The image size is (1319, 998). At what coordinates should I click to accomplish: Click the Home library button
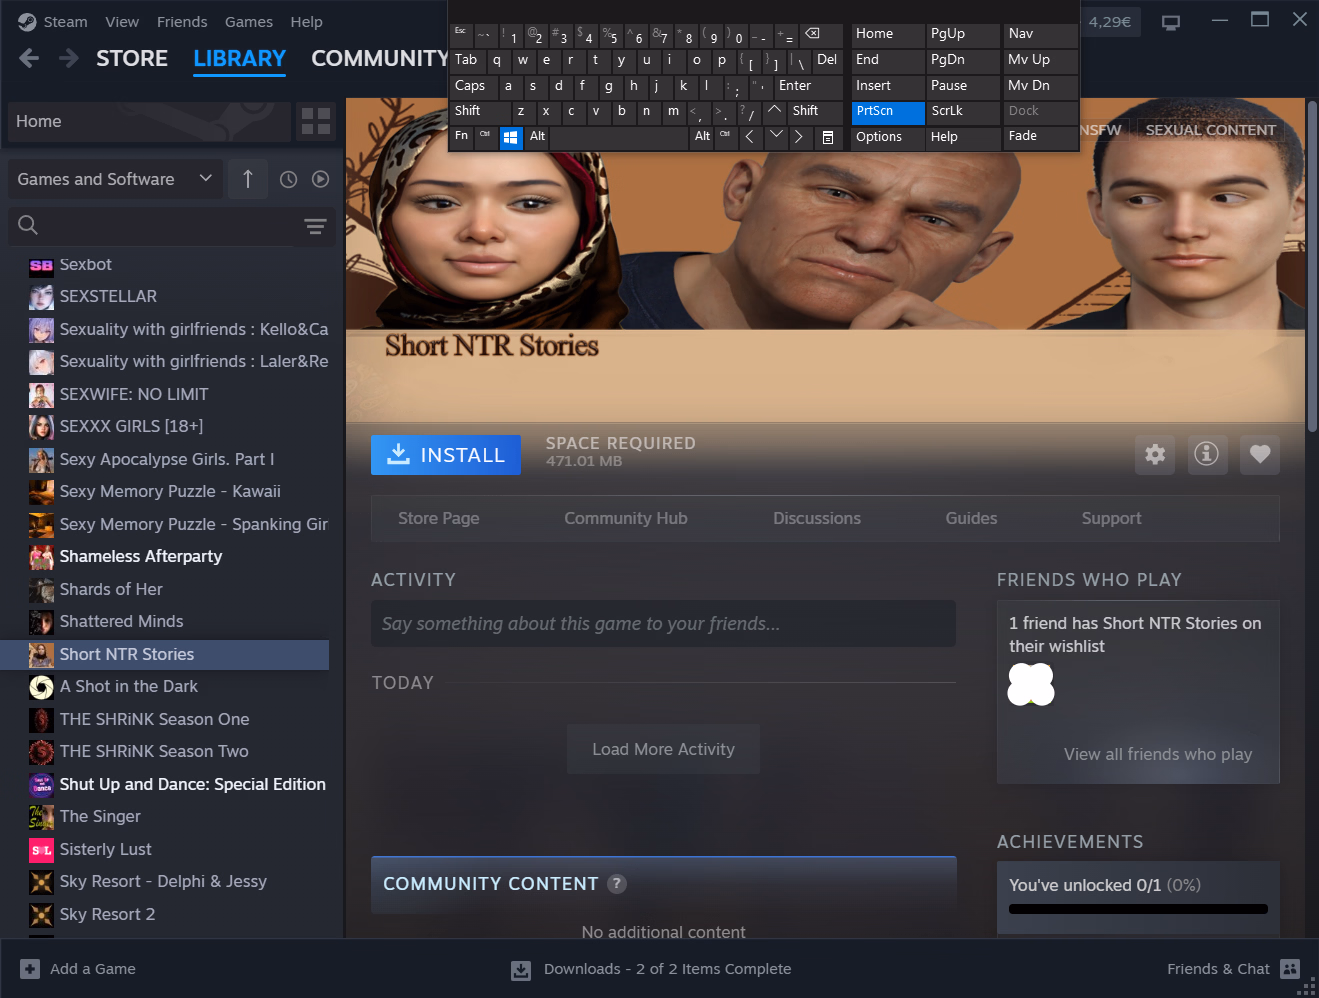click(149, 121)
